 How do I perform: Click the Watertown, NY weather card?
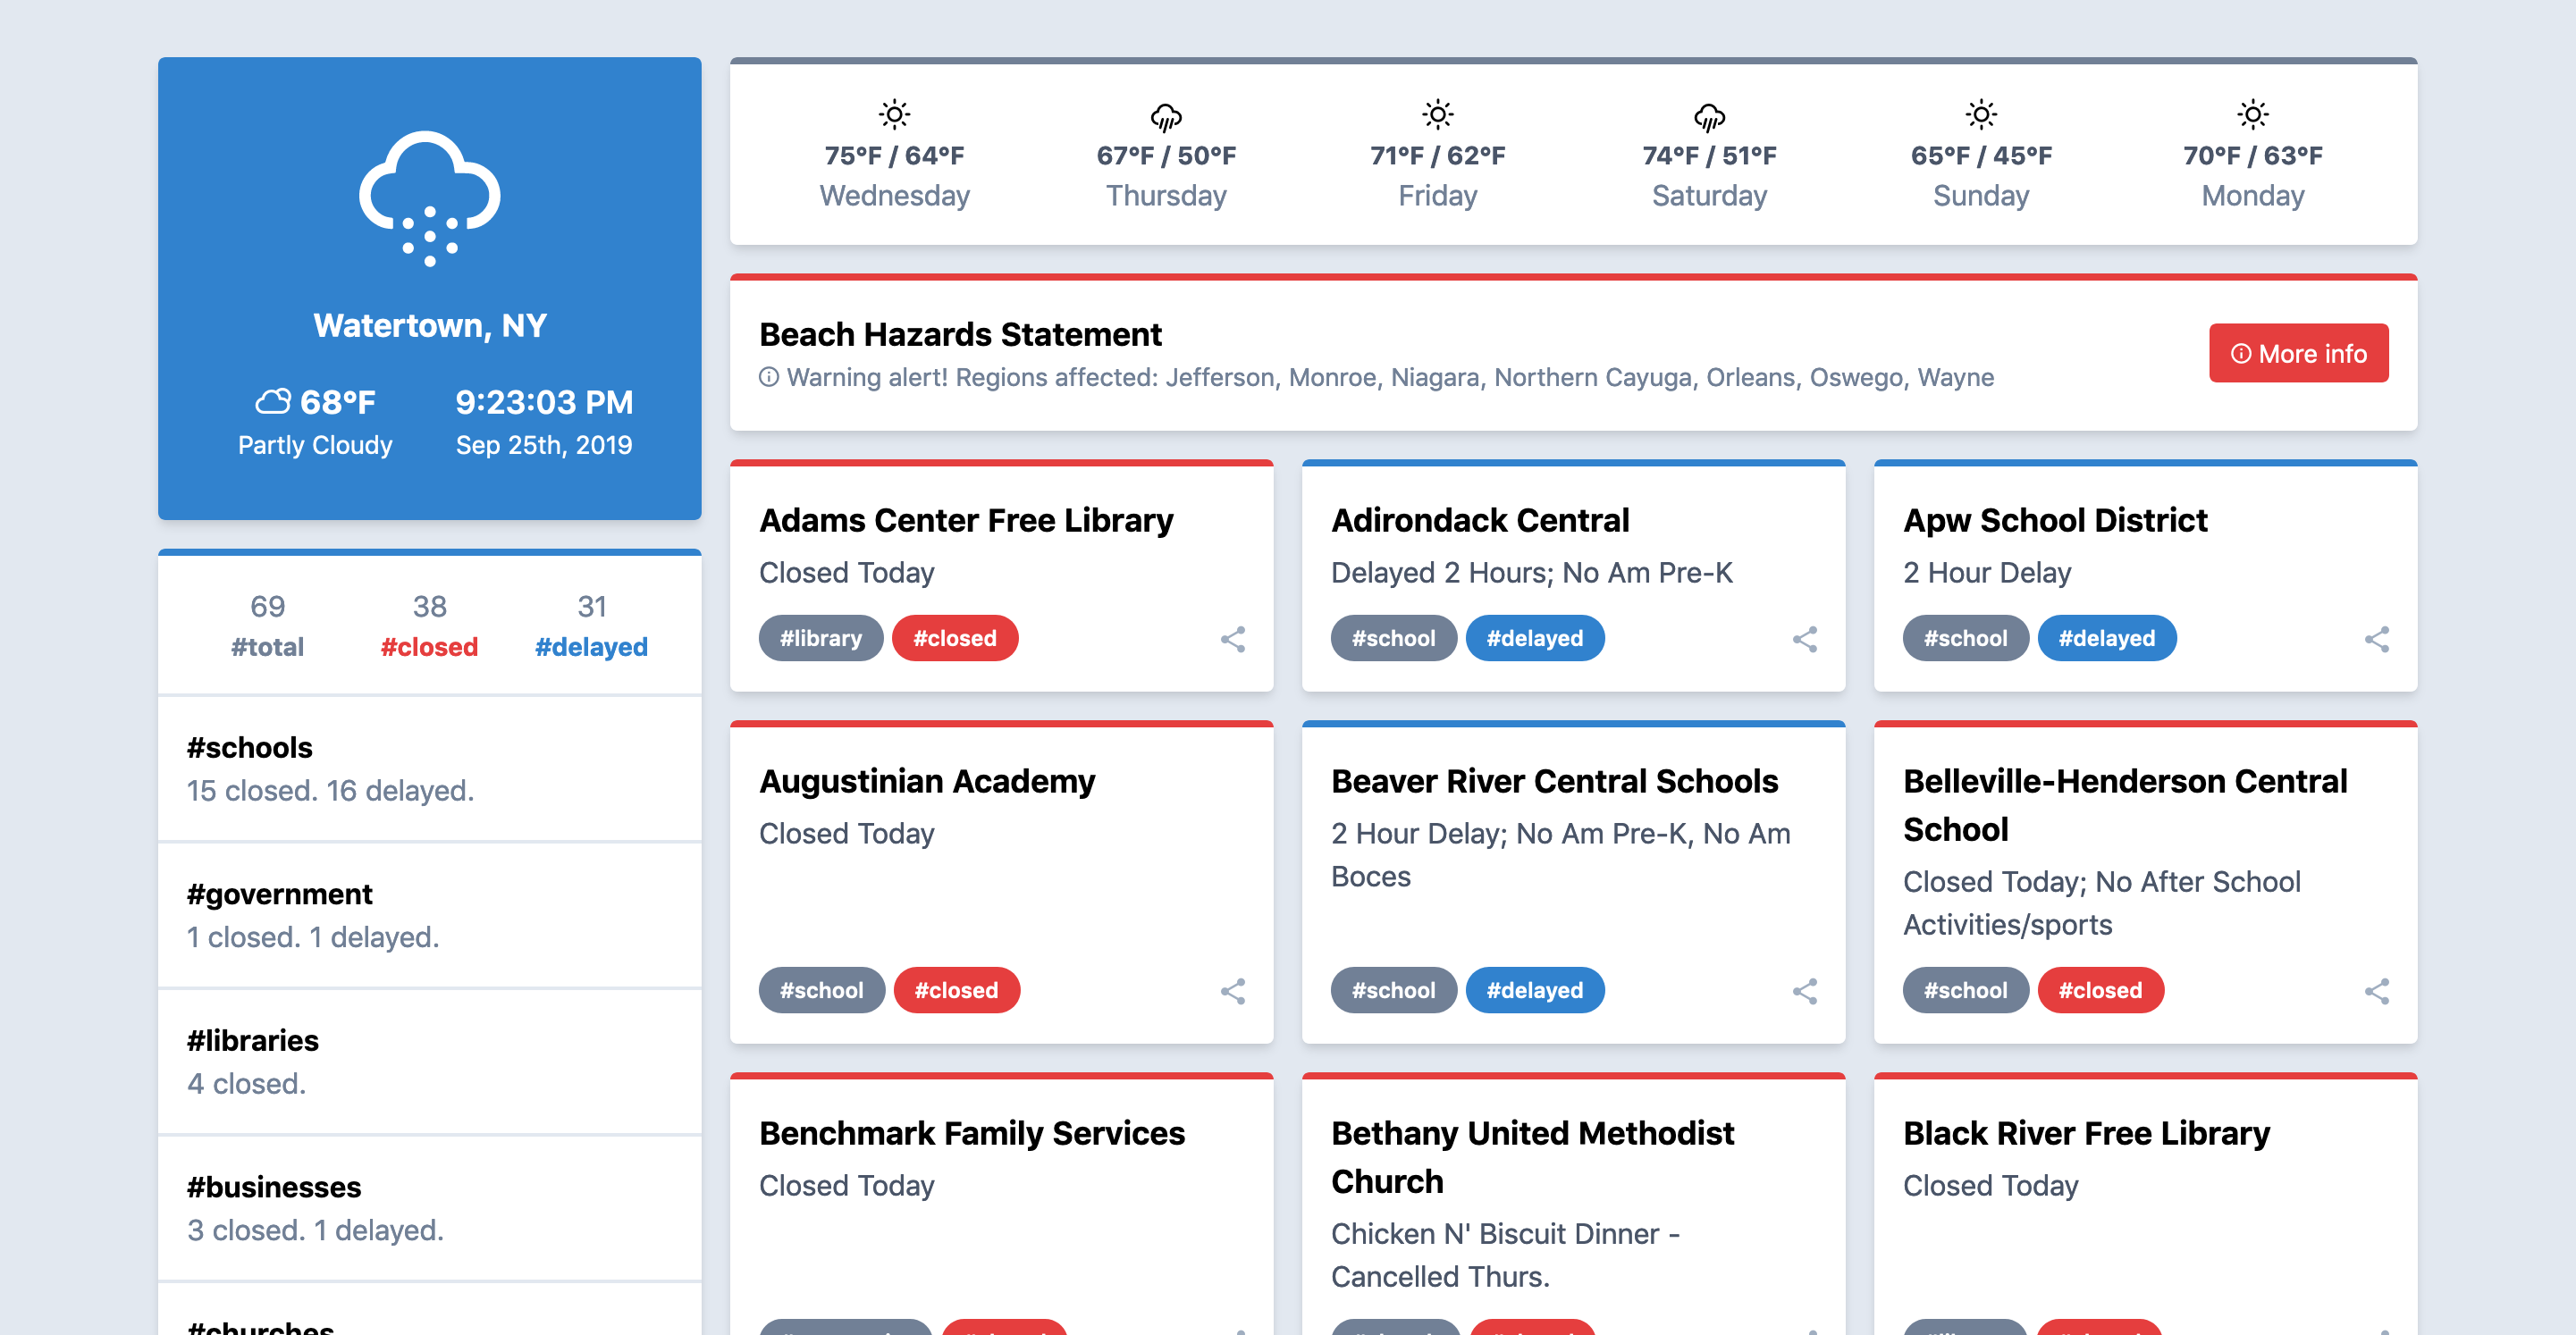[x=428, y=289]
